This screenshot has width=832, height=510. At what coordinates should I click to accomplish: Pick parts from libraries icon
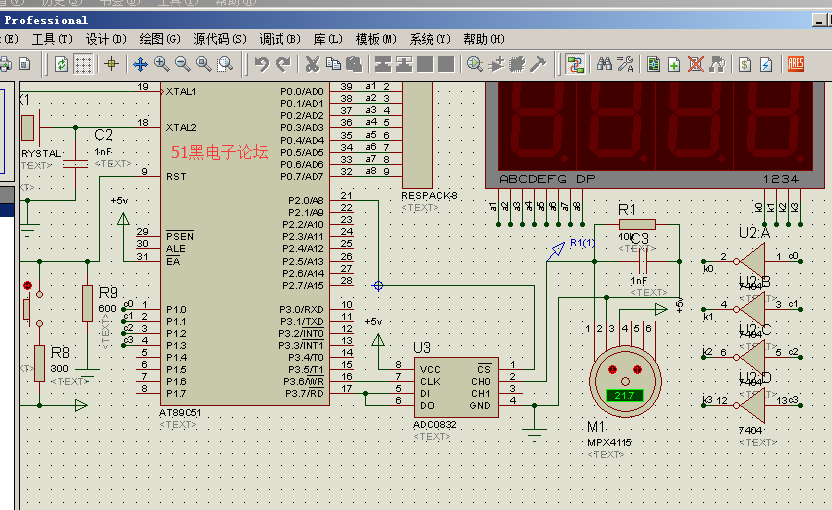(x=475, y=64)
